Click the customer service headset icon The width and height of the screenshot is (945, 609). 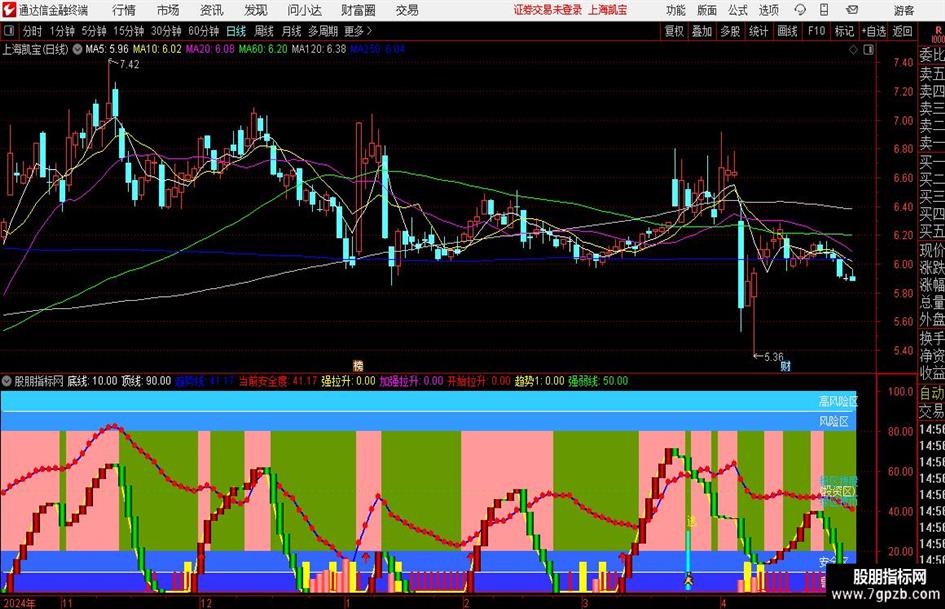tap(800, 10)
